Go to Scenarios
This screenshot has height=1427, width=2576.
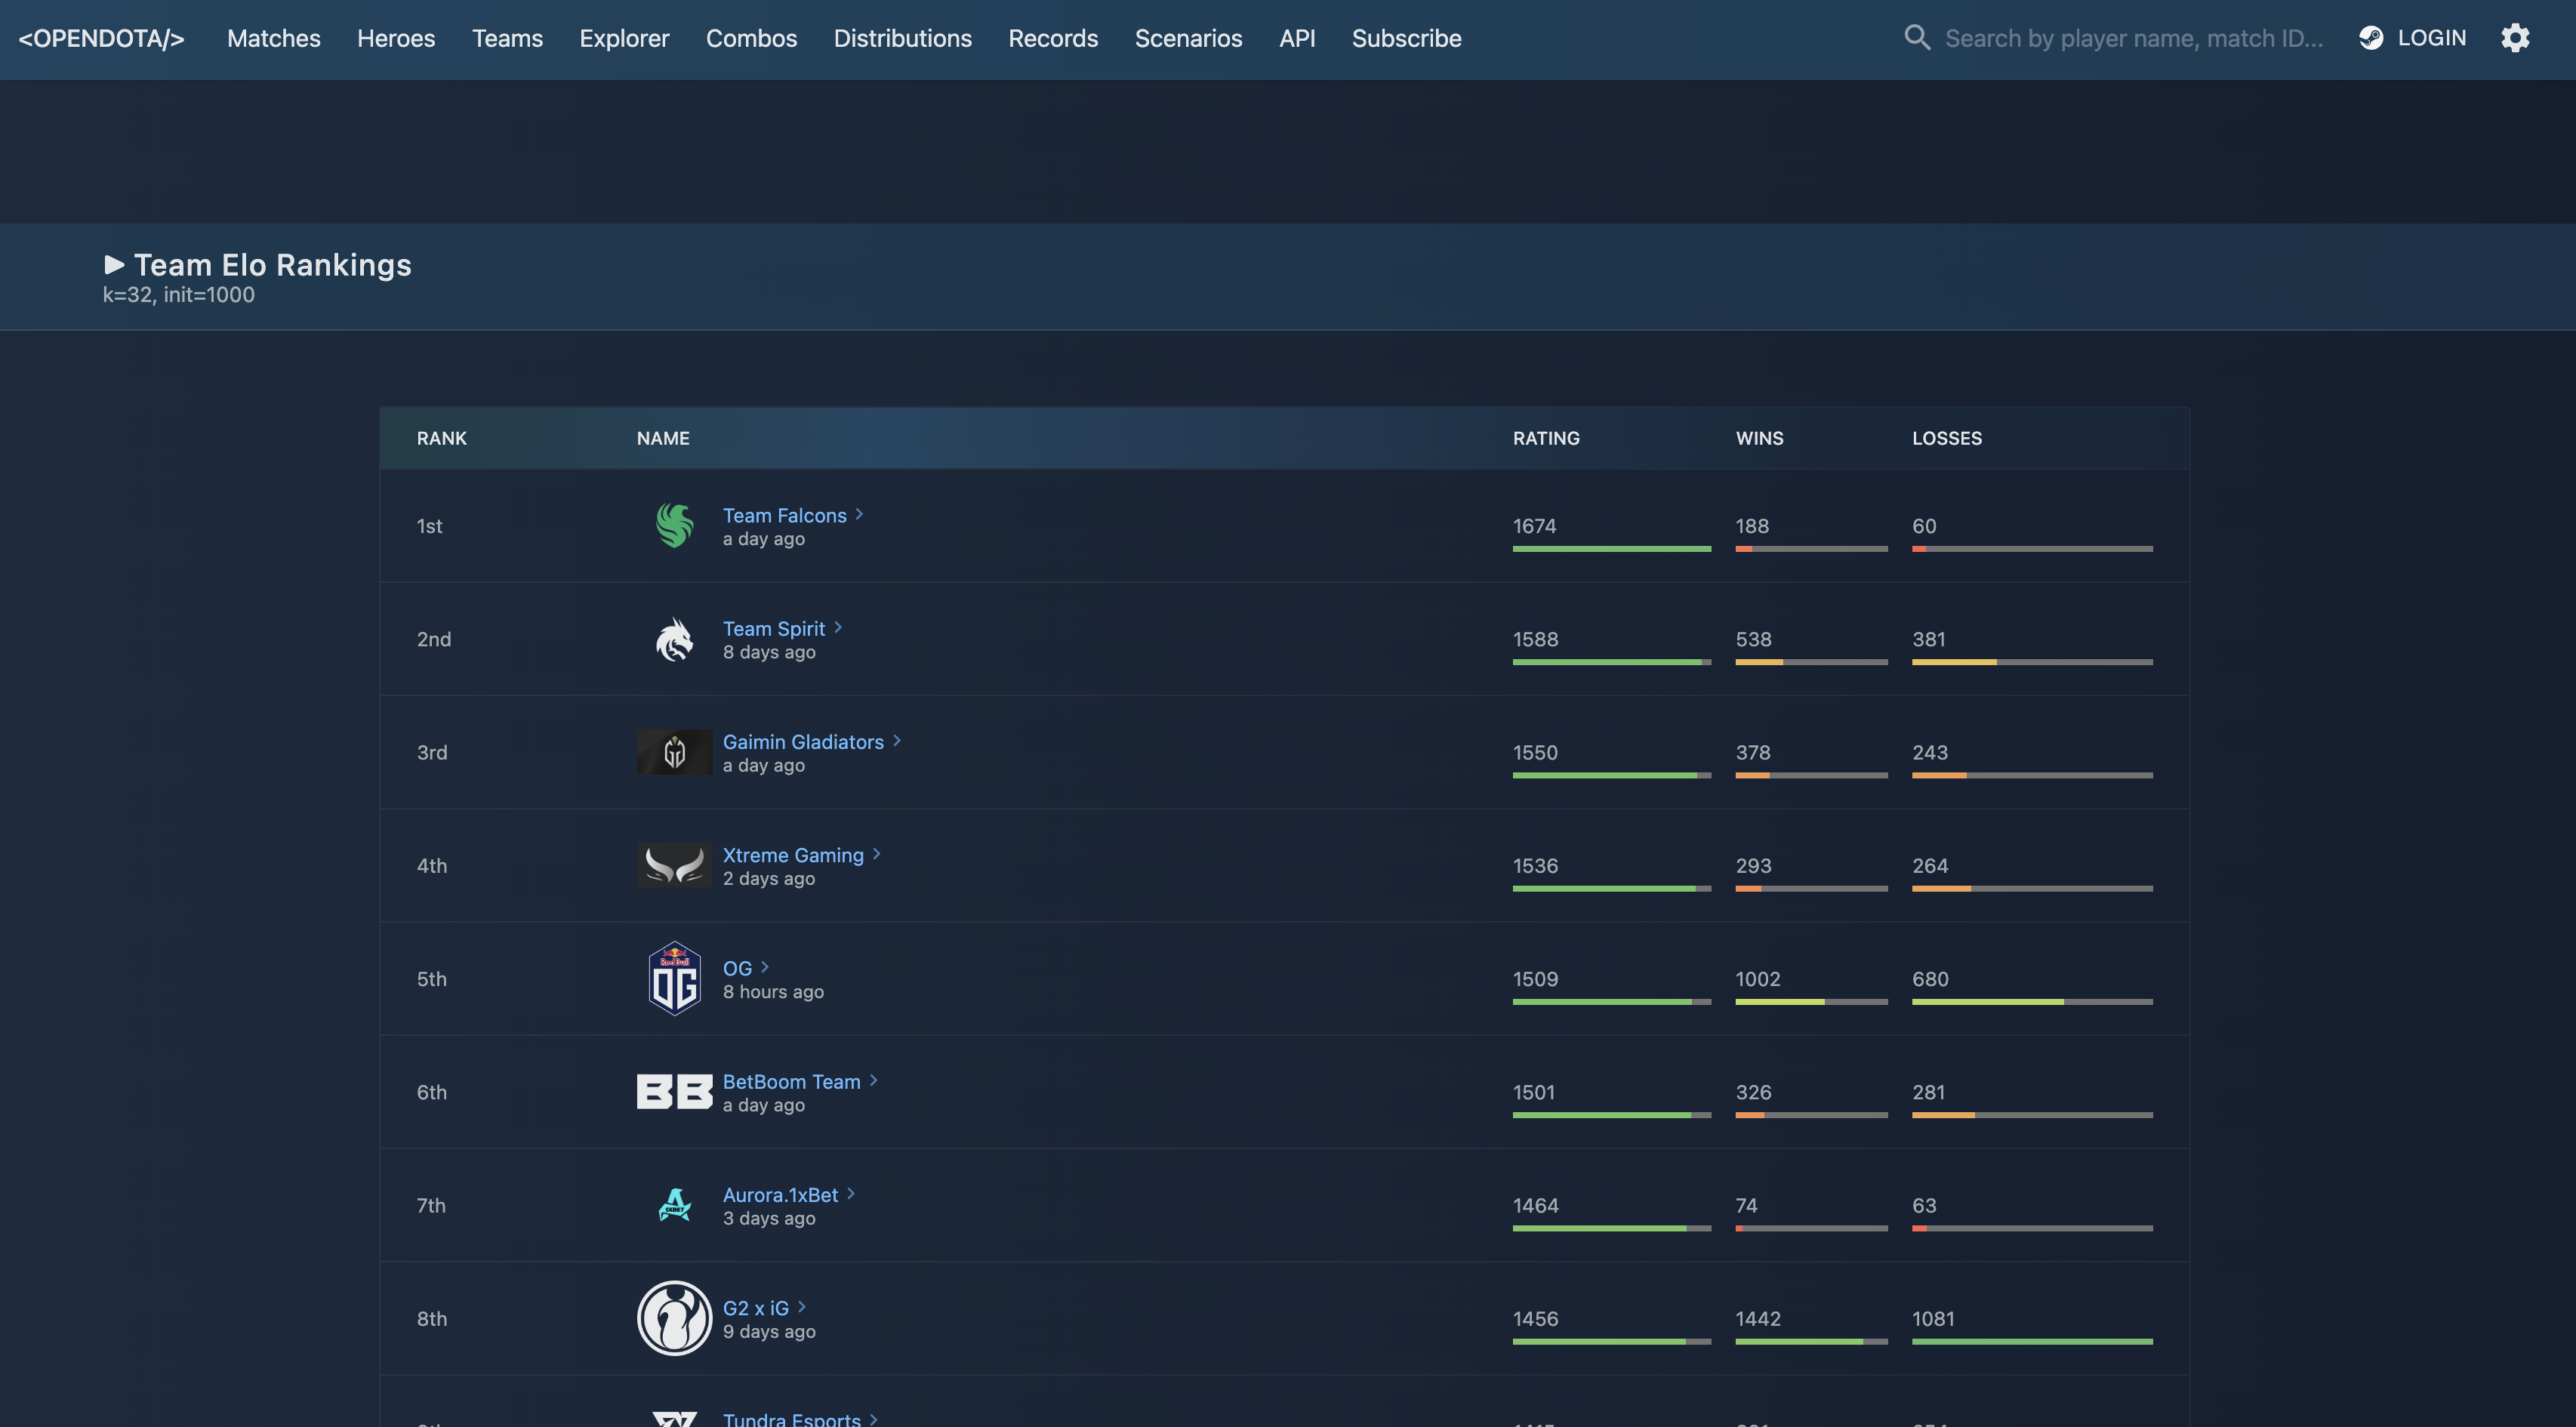click(1188, 39)
